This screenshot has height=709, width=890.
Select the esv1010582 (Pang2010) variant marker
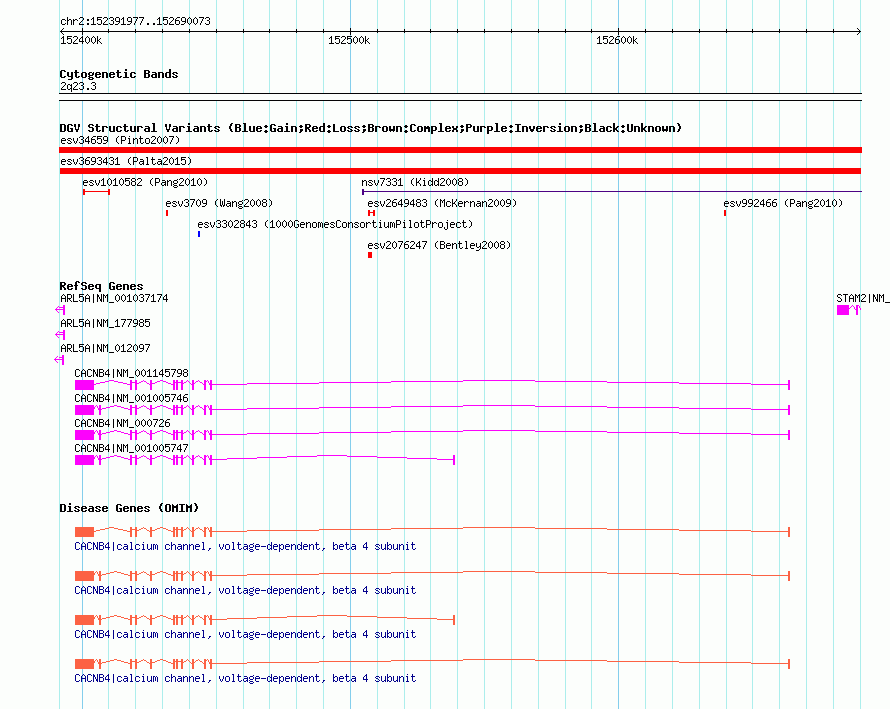(96, 192)
